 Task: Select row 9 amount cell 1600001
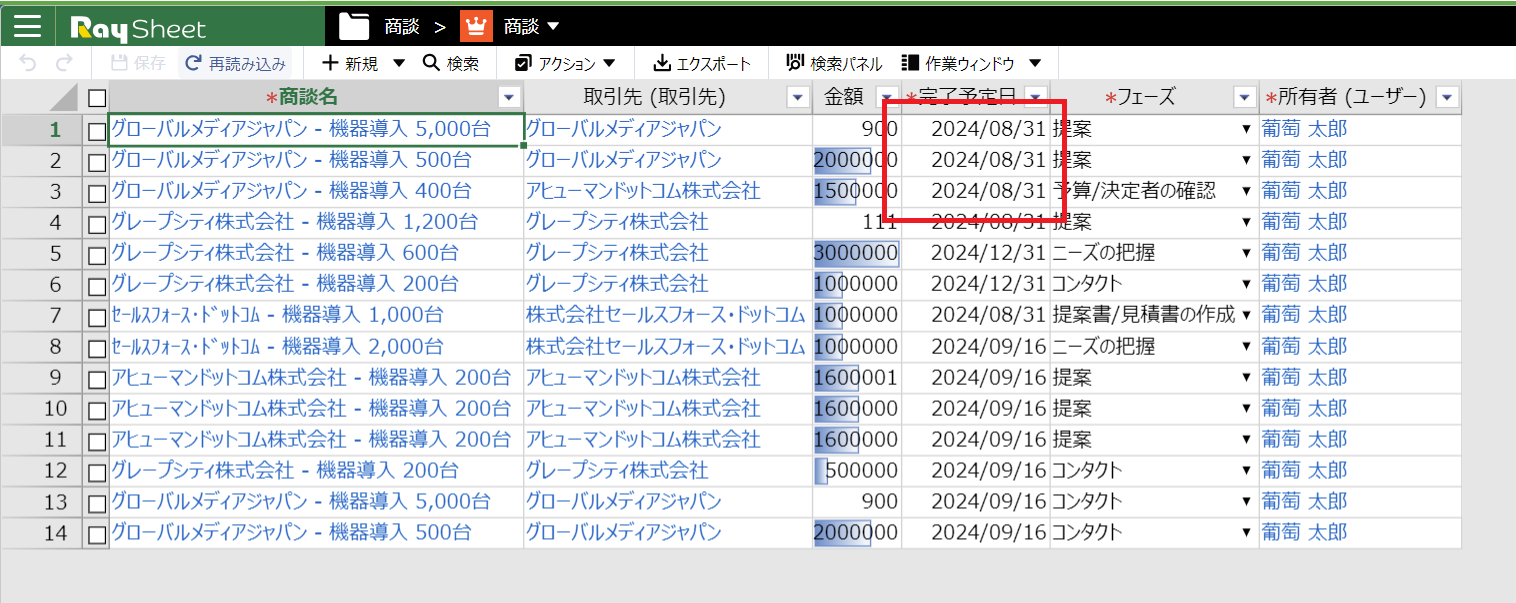coord(857,377)
